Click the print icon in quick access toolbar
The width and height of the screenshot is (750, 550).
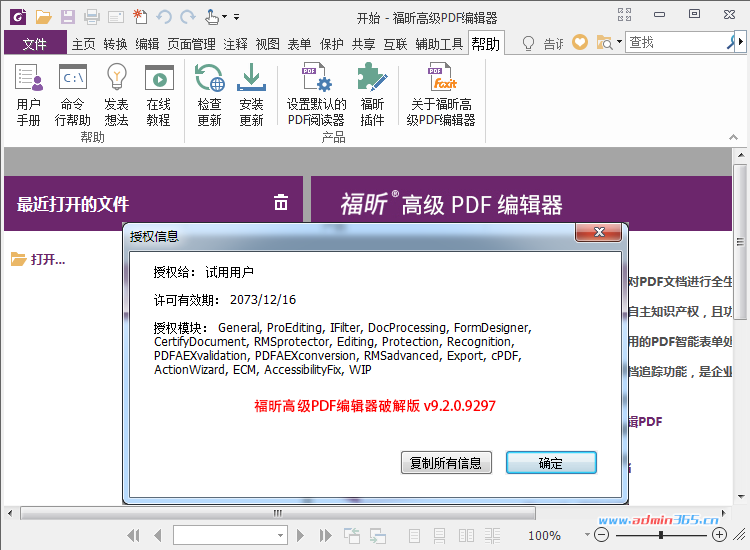(x=92, y=17)
